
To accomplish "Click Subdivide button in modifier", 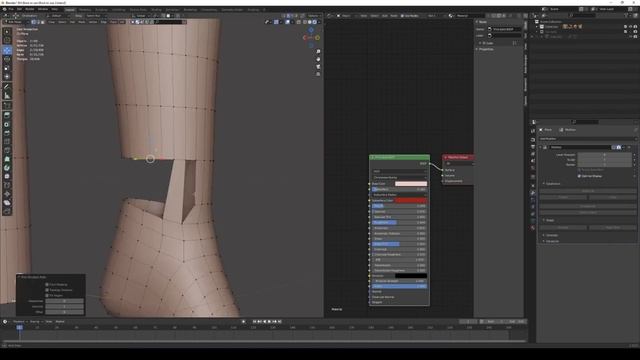I will pos(587,191).
